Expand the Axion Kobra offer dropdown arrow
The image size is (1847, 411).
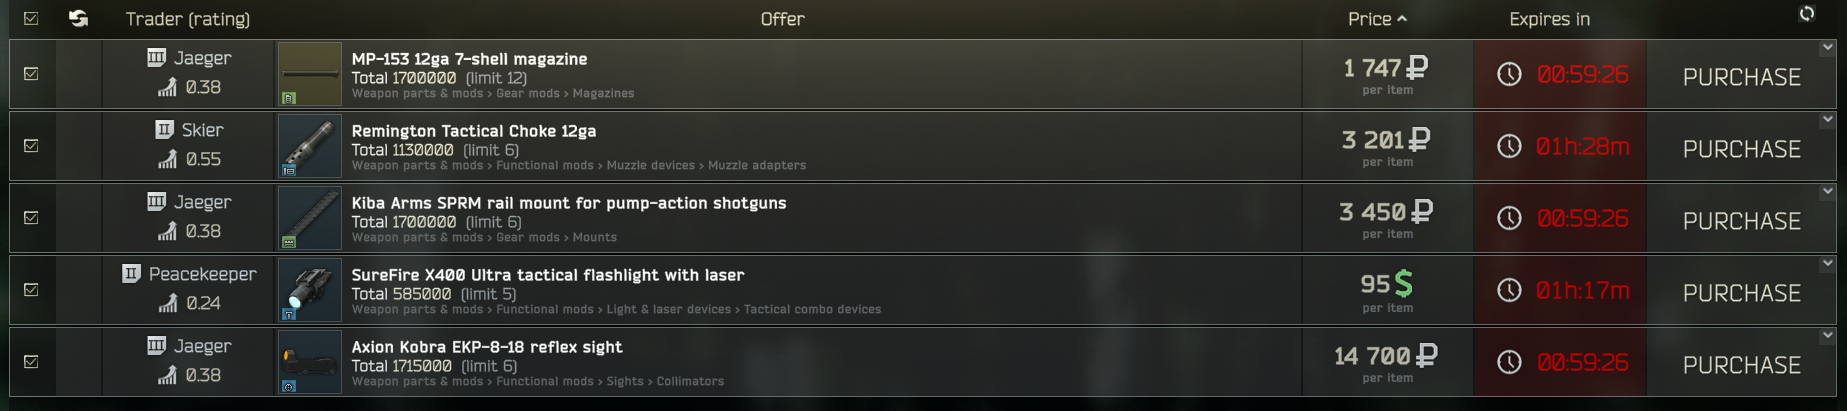(1827, 336)
